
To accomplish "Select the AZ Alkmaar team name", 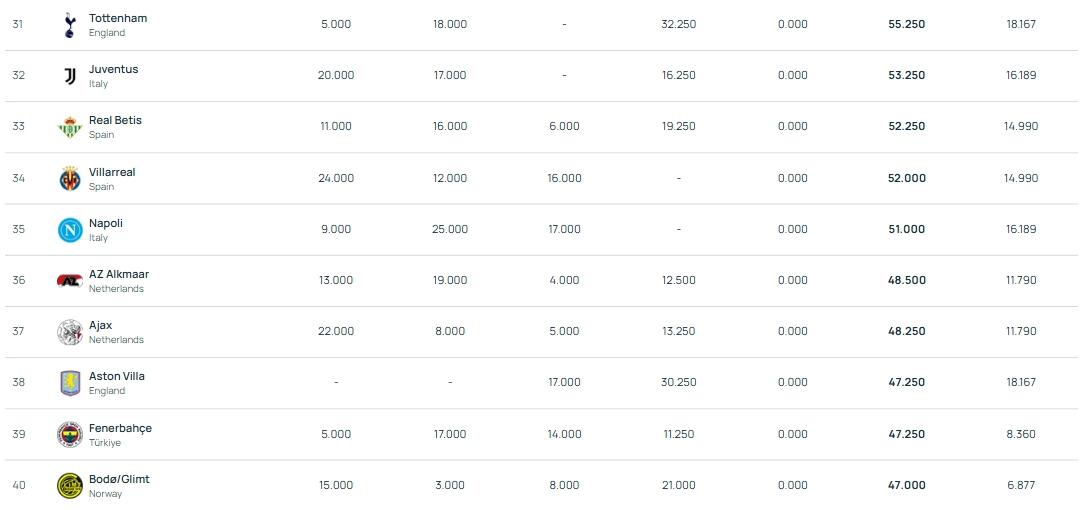I will pos(119,274).
